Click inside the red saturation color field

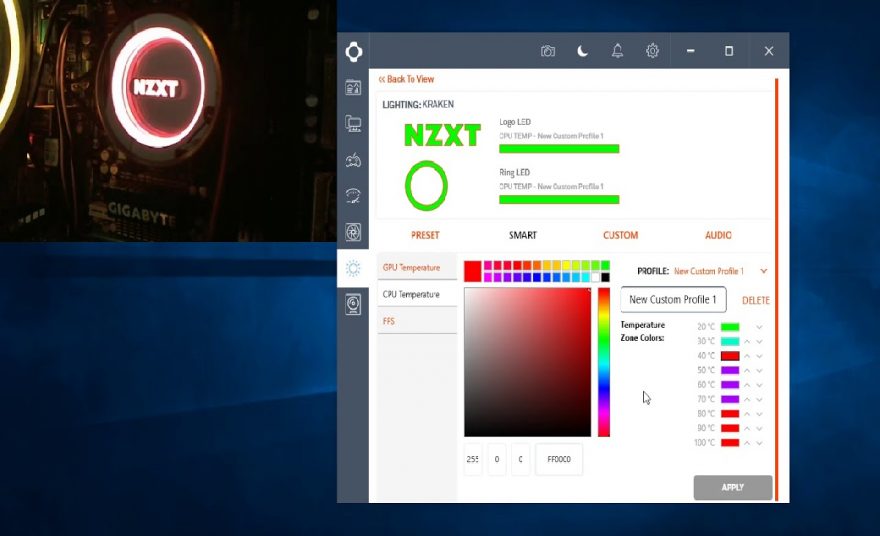(528, 362)
